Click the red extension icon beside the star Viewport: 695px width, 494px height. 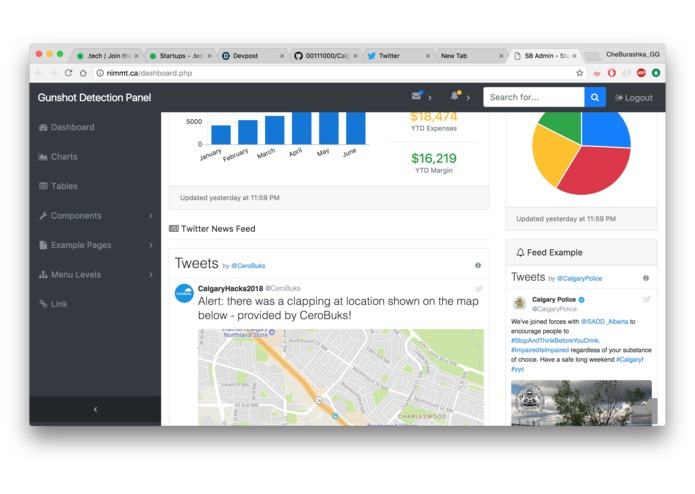point(597,73)
